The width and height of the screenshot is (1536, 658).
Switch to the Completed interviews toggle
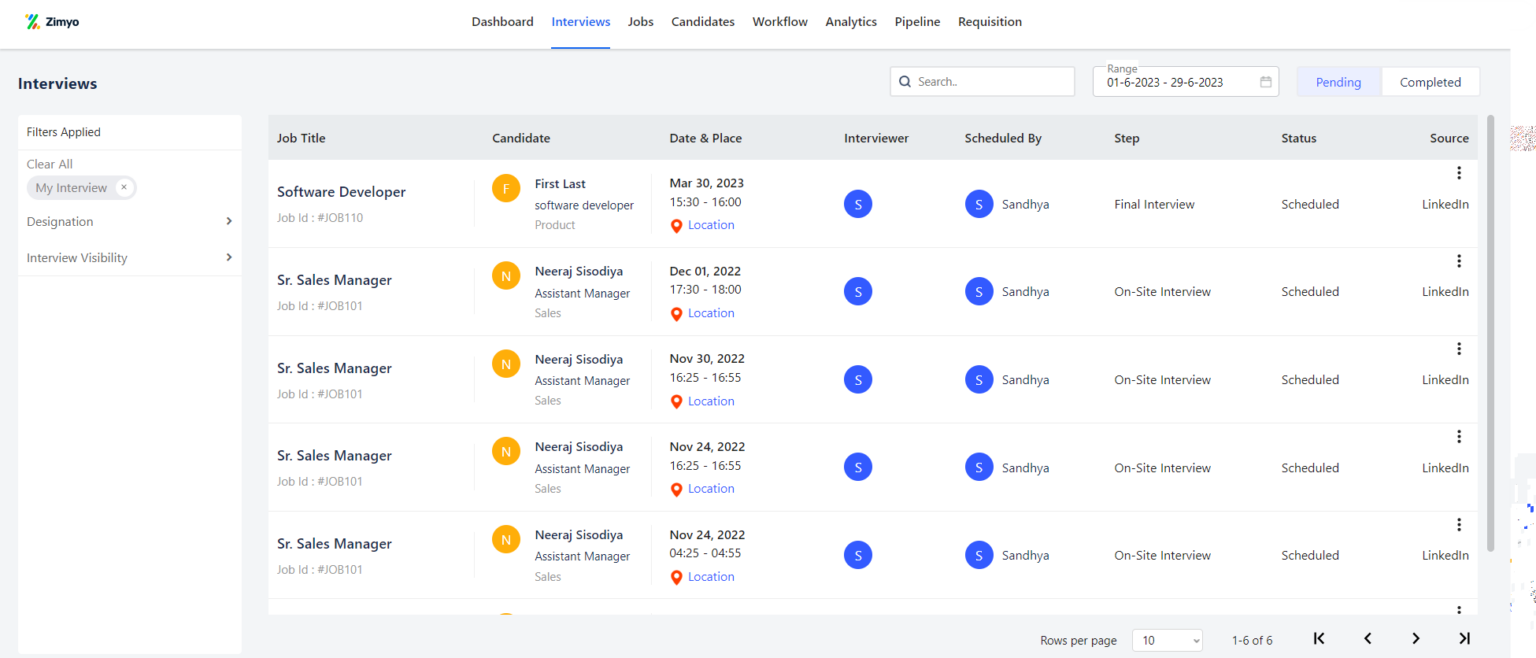point(1430,82)
